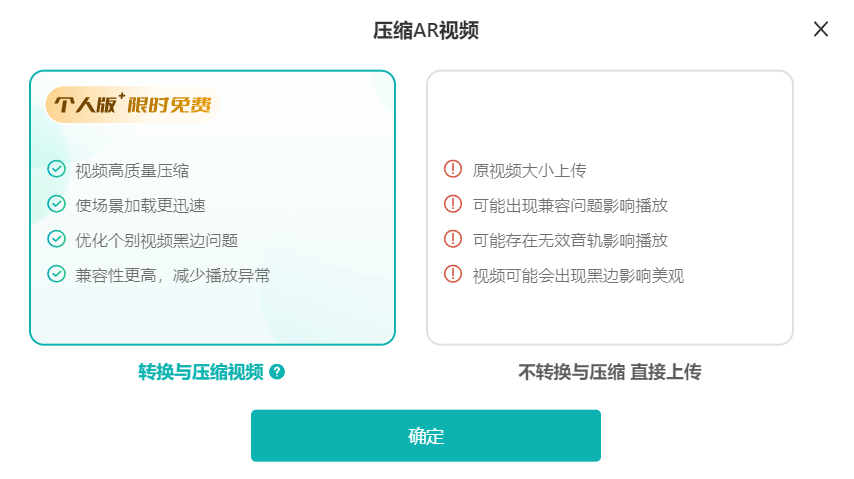Click the text 兼容性更高，减少播放异常
This screenshot has width=854, height=479.
(x=172, y=275)
